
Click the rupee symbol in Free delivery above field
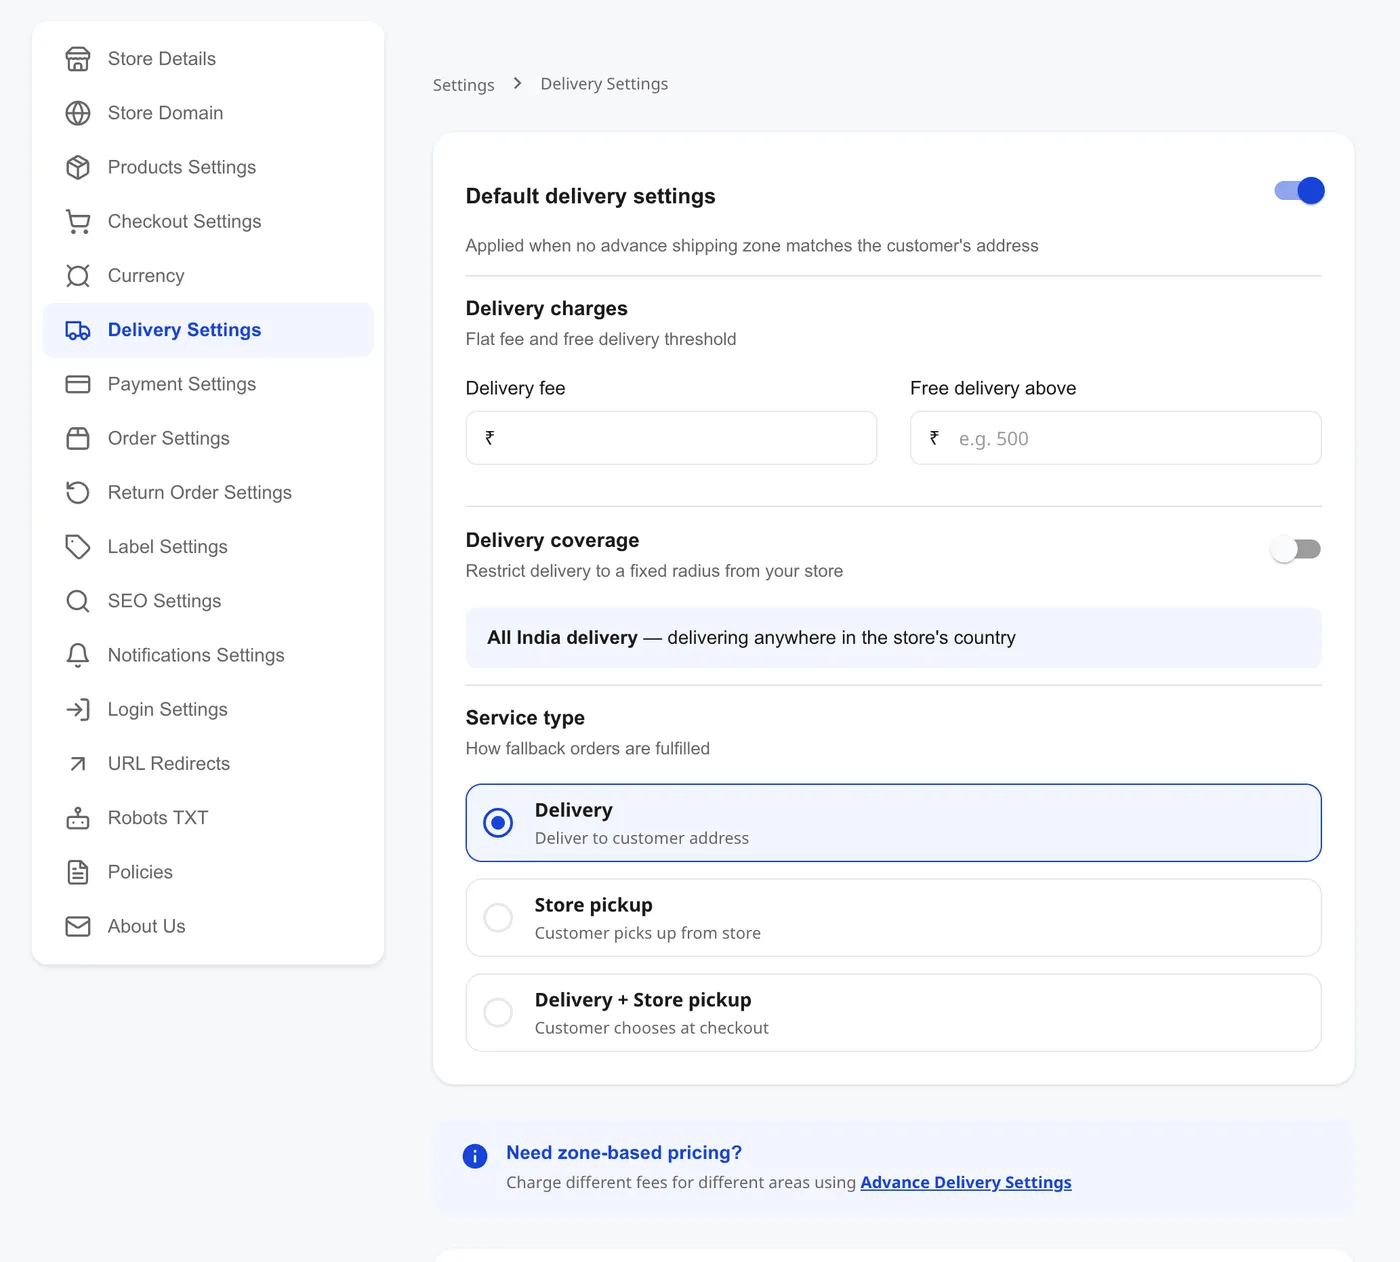tap(934, 438)
